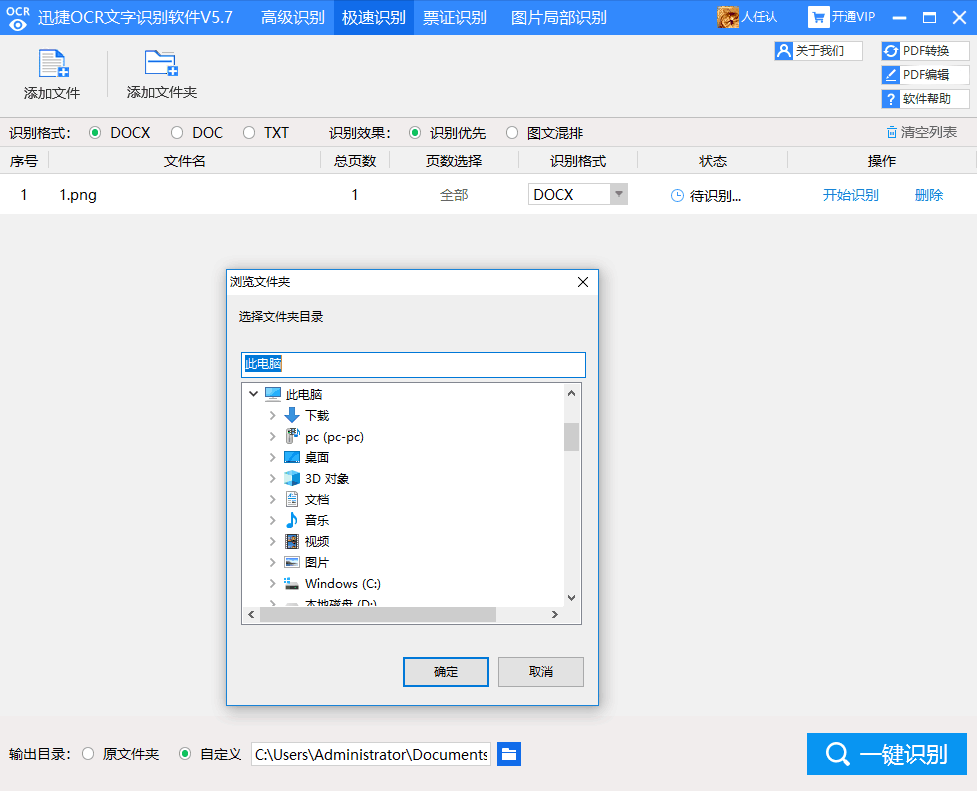
Task: Select the 3D 对象 cube icon
Action: tap(292, 479)
